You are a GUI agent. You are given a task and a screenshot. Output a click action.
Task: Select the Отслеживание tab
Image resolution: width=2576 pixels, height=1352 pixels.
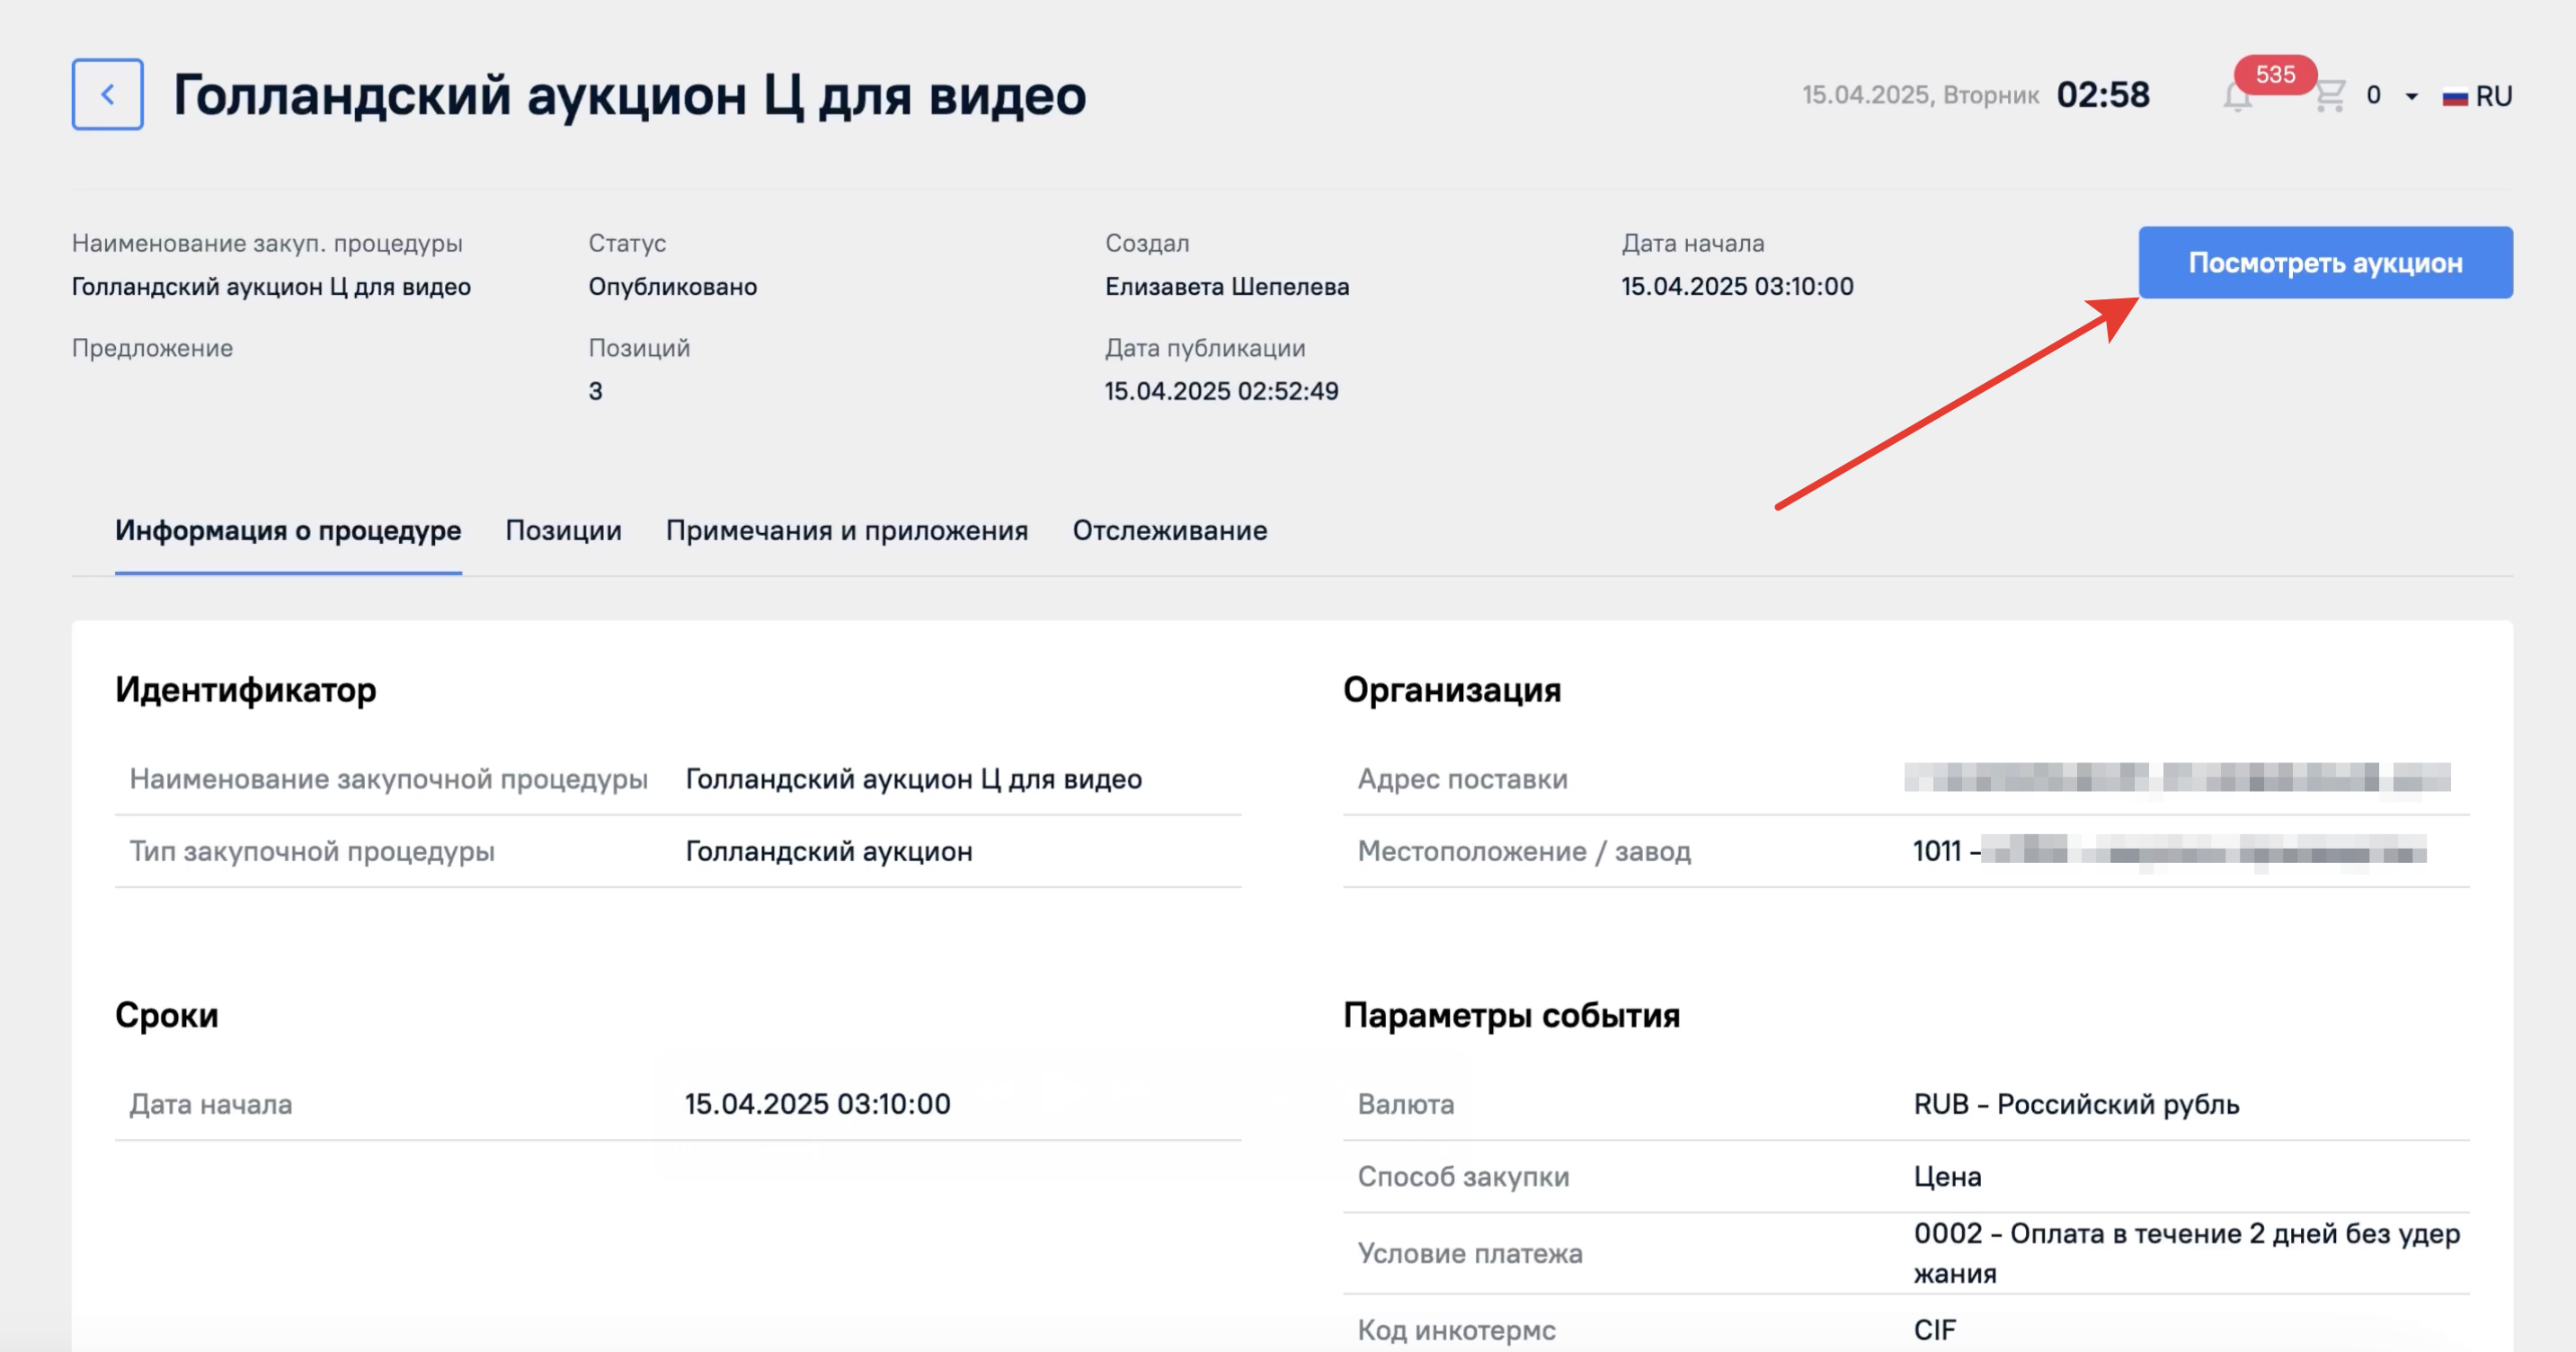pyautogui.click(x=1169, y=530)
